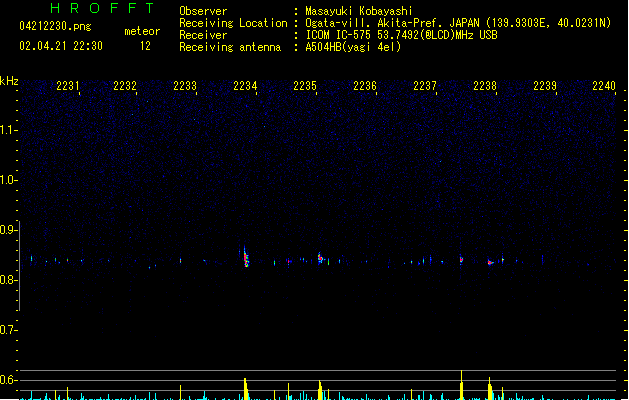Click the Observer field label
The image size is (629, 400).
pos(203,11)
